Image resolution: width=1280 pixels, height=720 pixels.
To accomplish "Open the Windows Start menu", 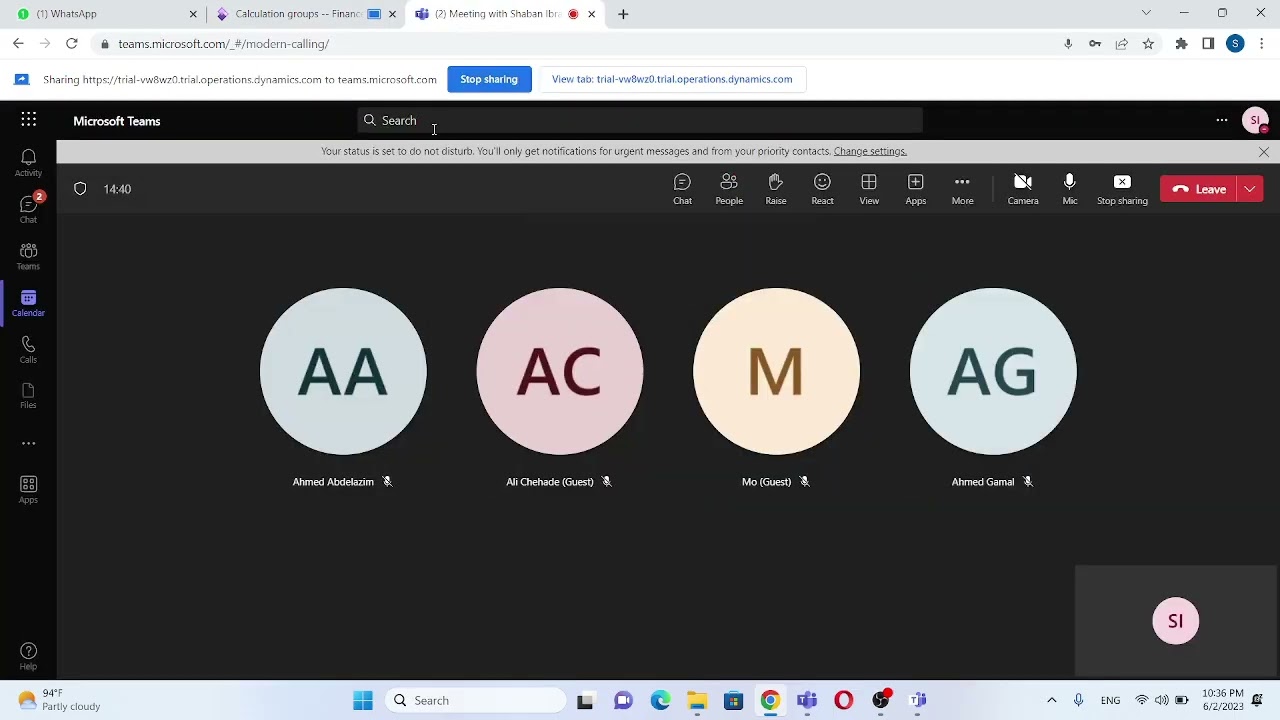I will point(363,700).
